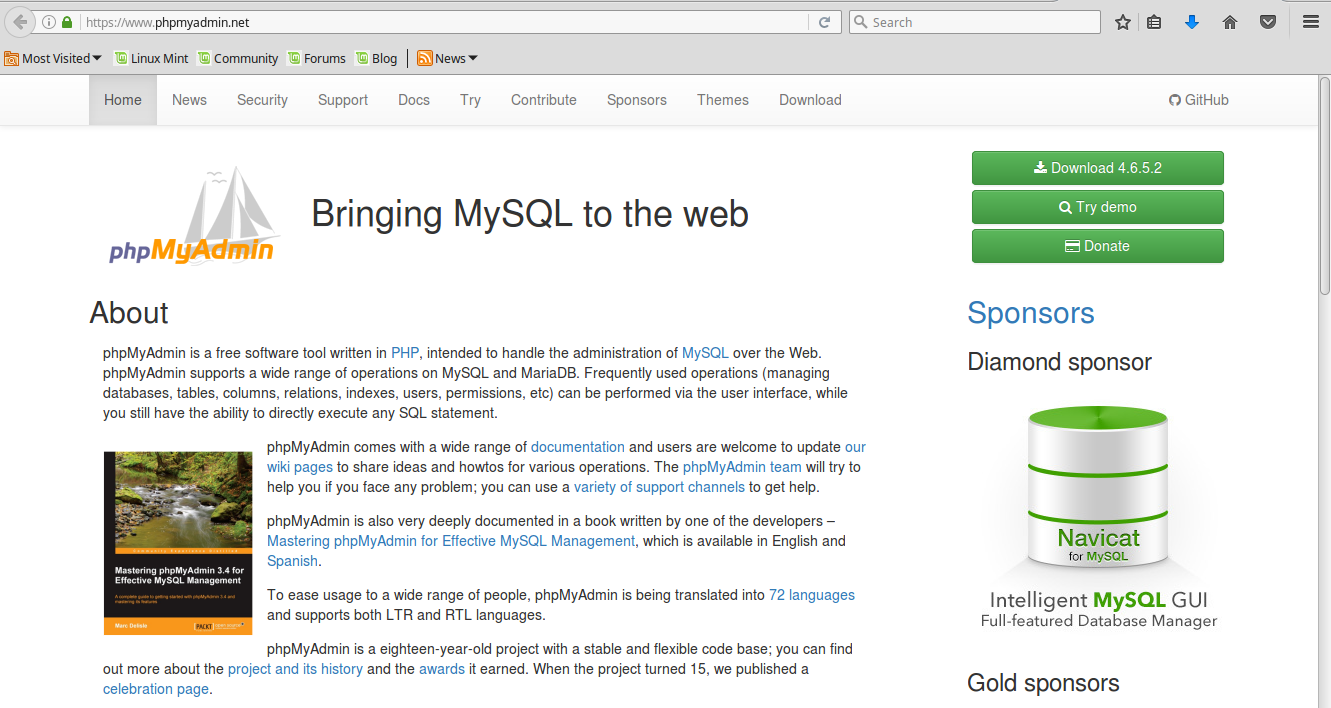Image resolution: width=1331 pixels, height=708 pixels.
Task: View site info via the circled i icon
Action: 49,22
